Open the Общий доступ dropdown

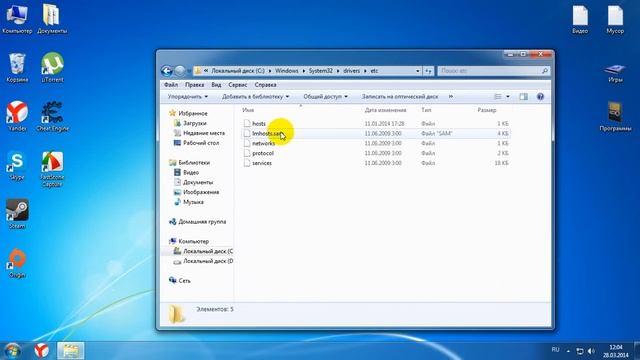325,97
